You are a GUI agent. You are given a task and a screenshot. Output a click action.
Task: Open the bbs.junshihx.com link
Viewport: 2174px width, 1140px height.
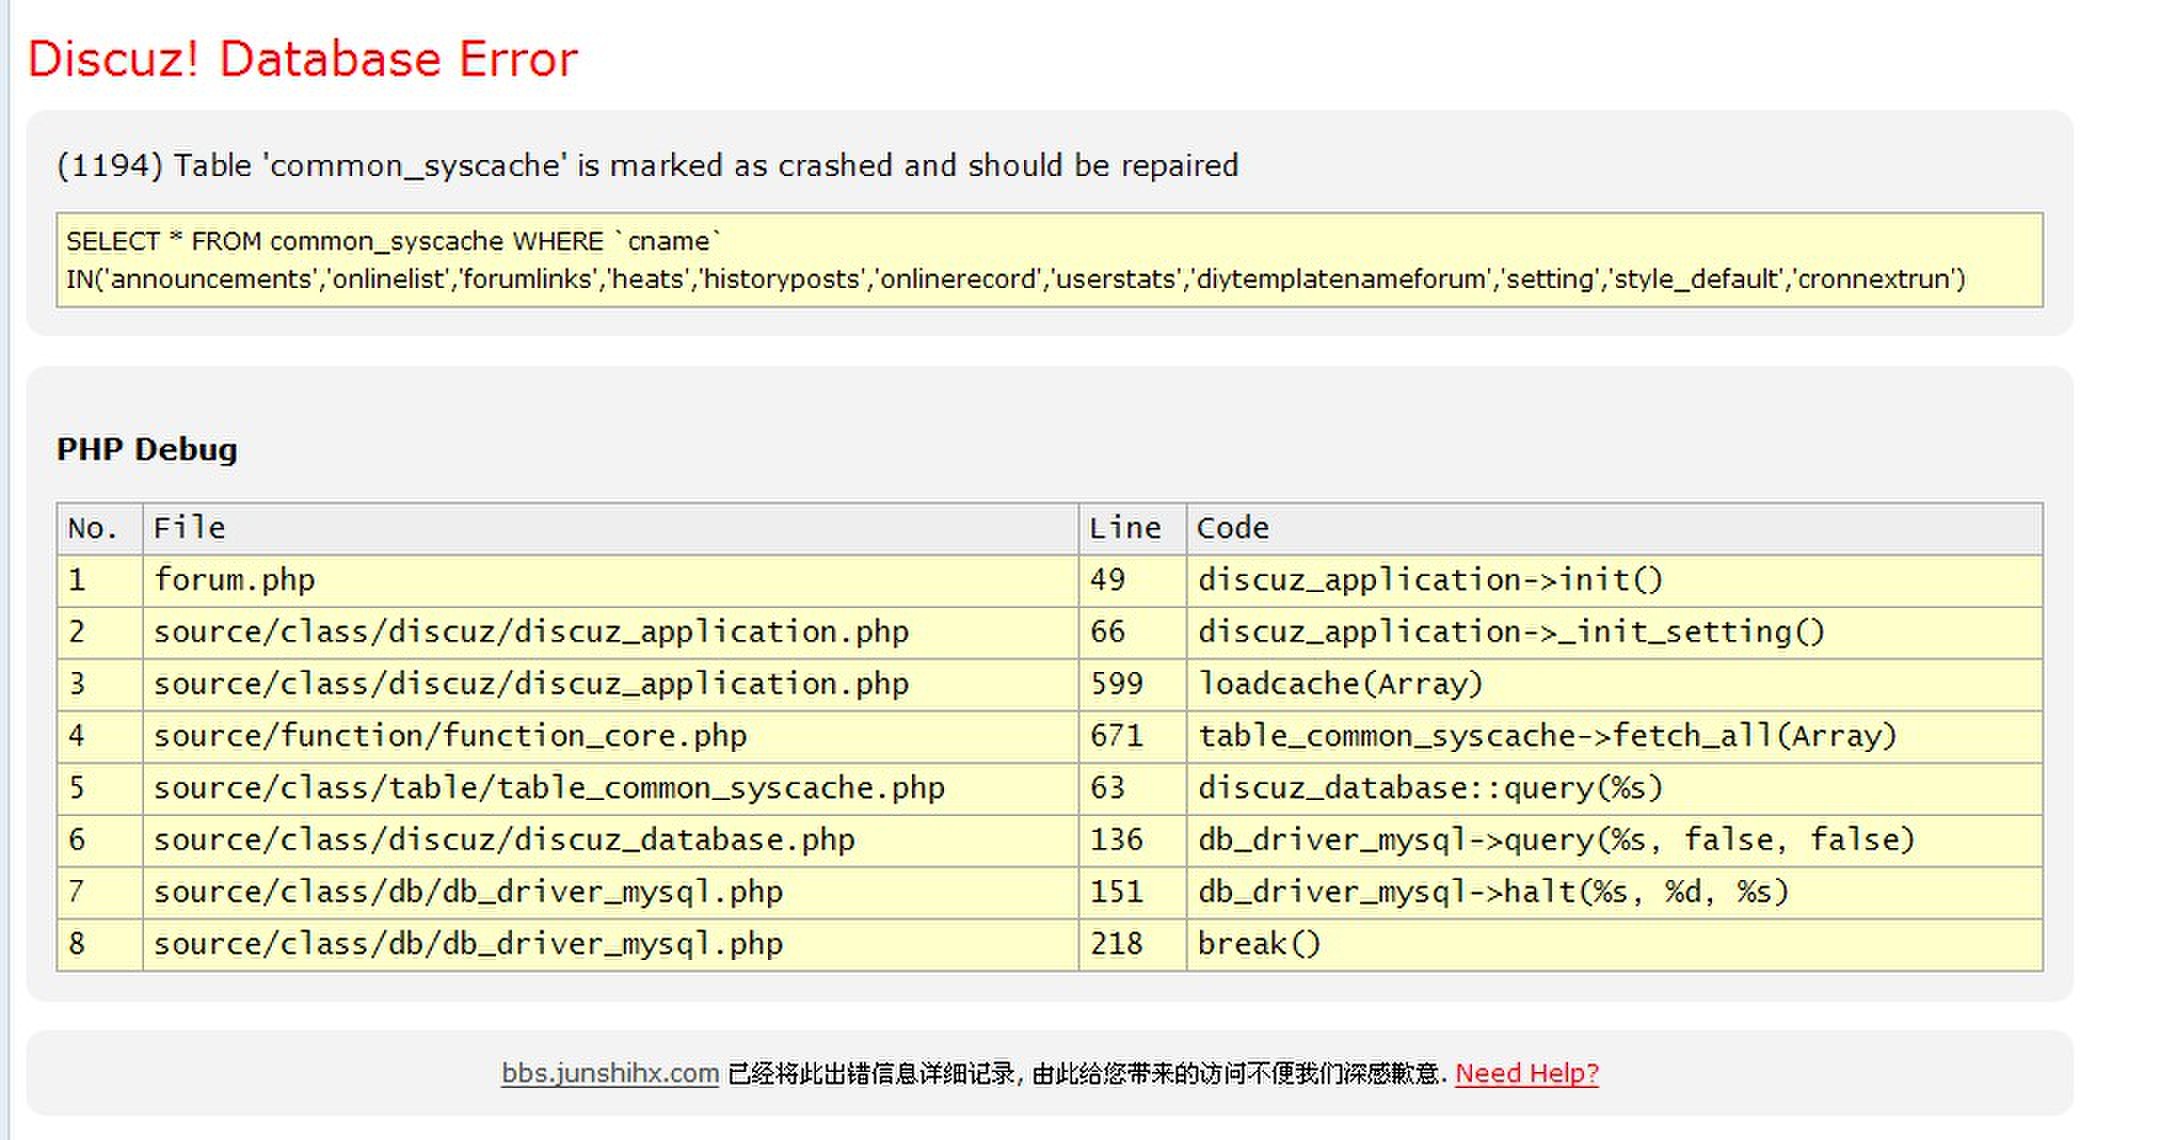[610, 1073]
